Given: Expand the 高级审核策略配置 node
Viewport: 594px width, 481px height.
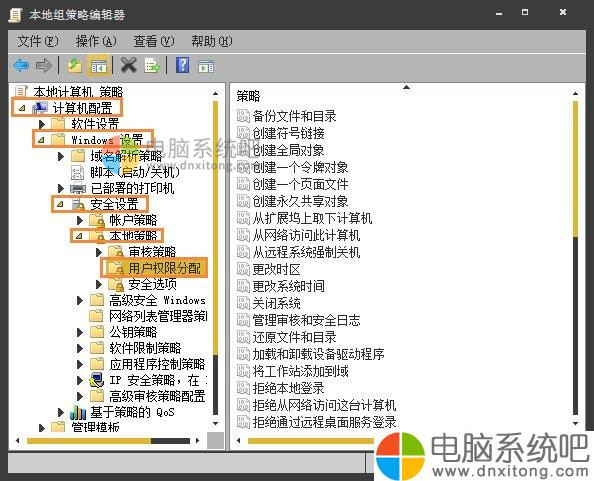Looking at the screenshot, I should (80, 396).
